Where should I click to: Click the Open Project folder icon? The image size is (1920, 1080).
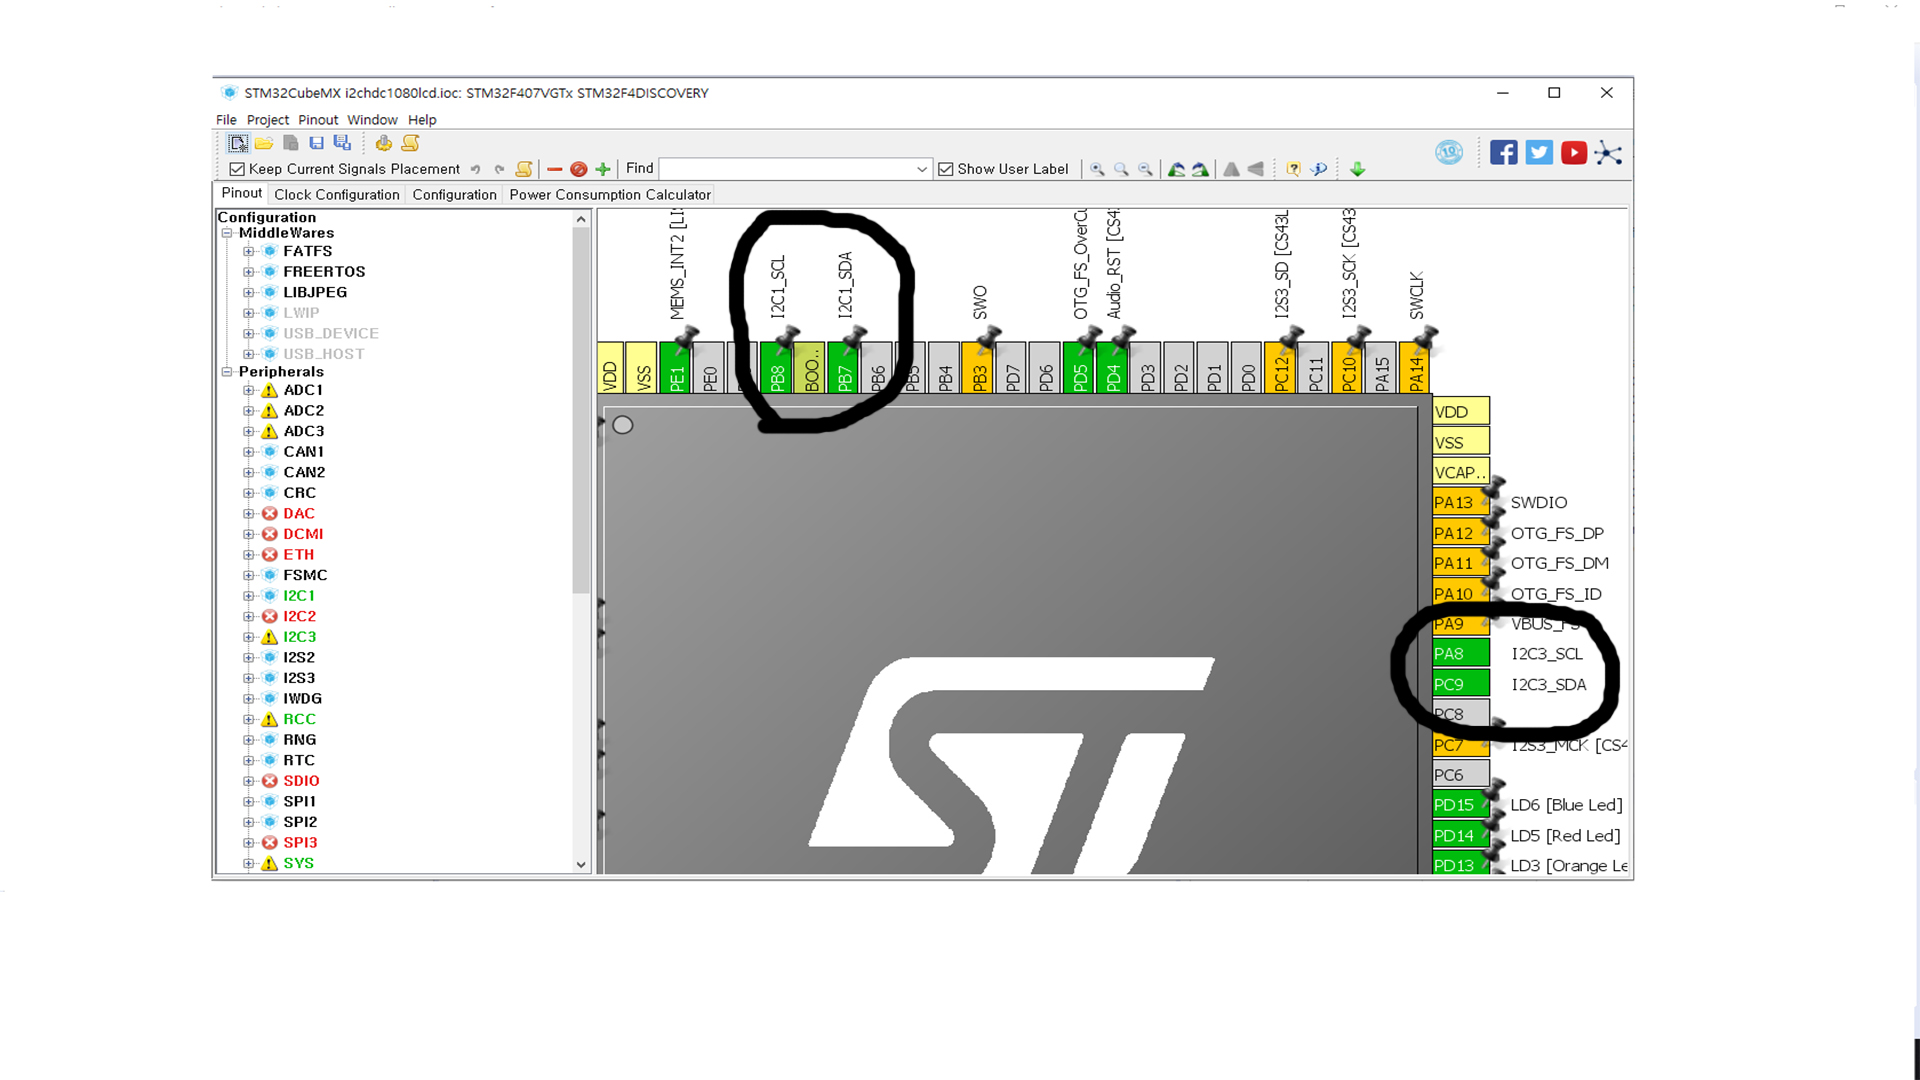(x=264, y=143)
